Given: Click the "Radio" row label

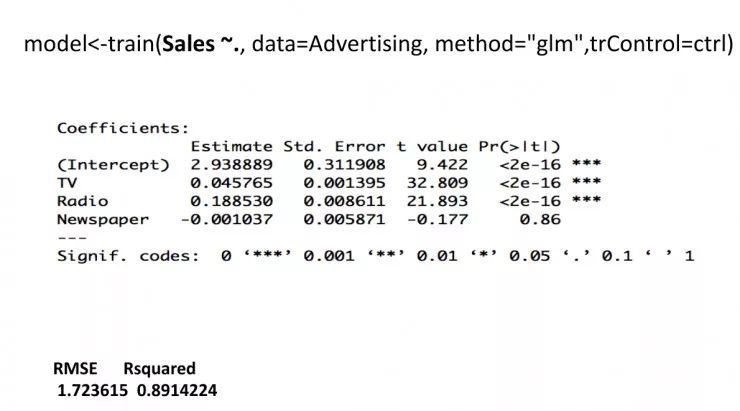Looking at the screenshot, I should pos(82,201).
